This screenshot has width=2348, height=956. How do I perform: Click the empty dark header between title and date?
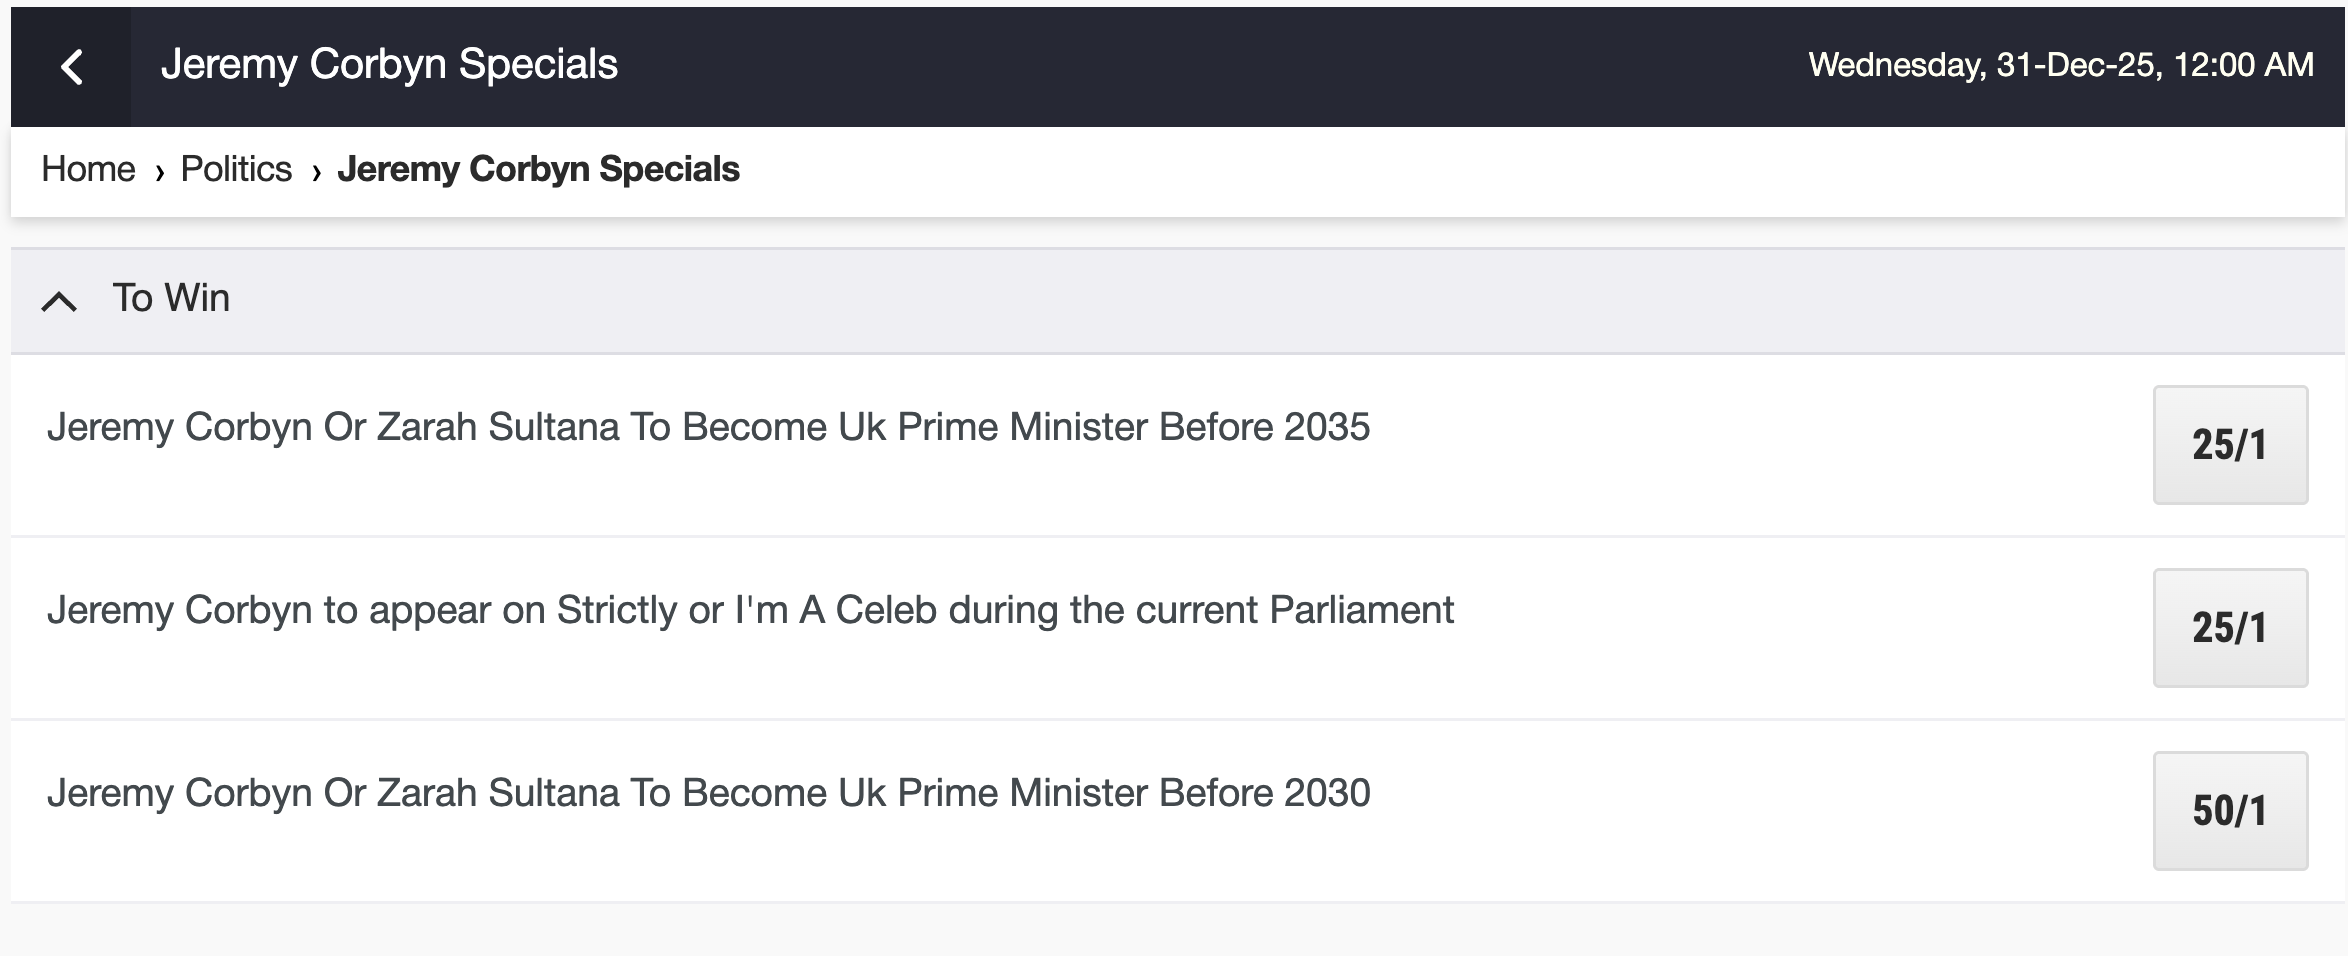(1200, 66)
